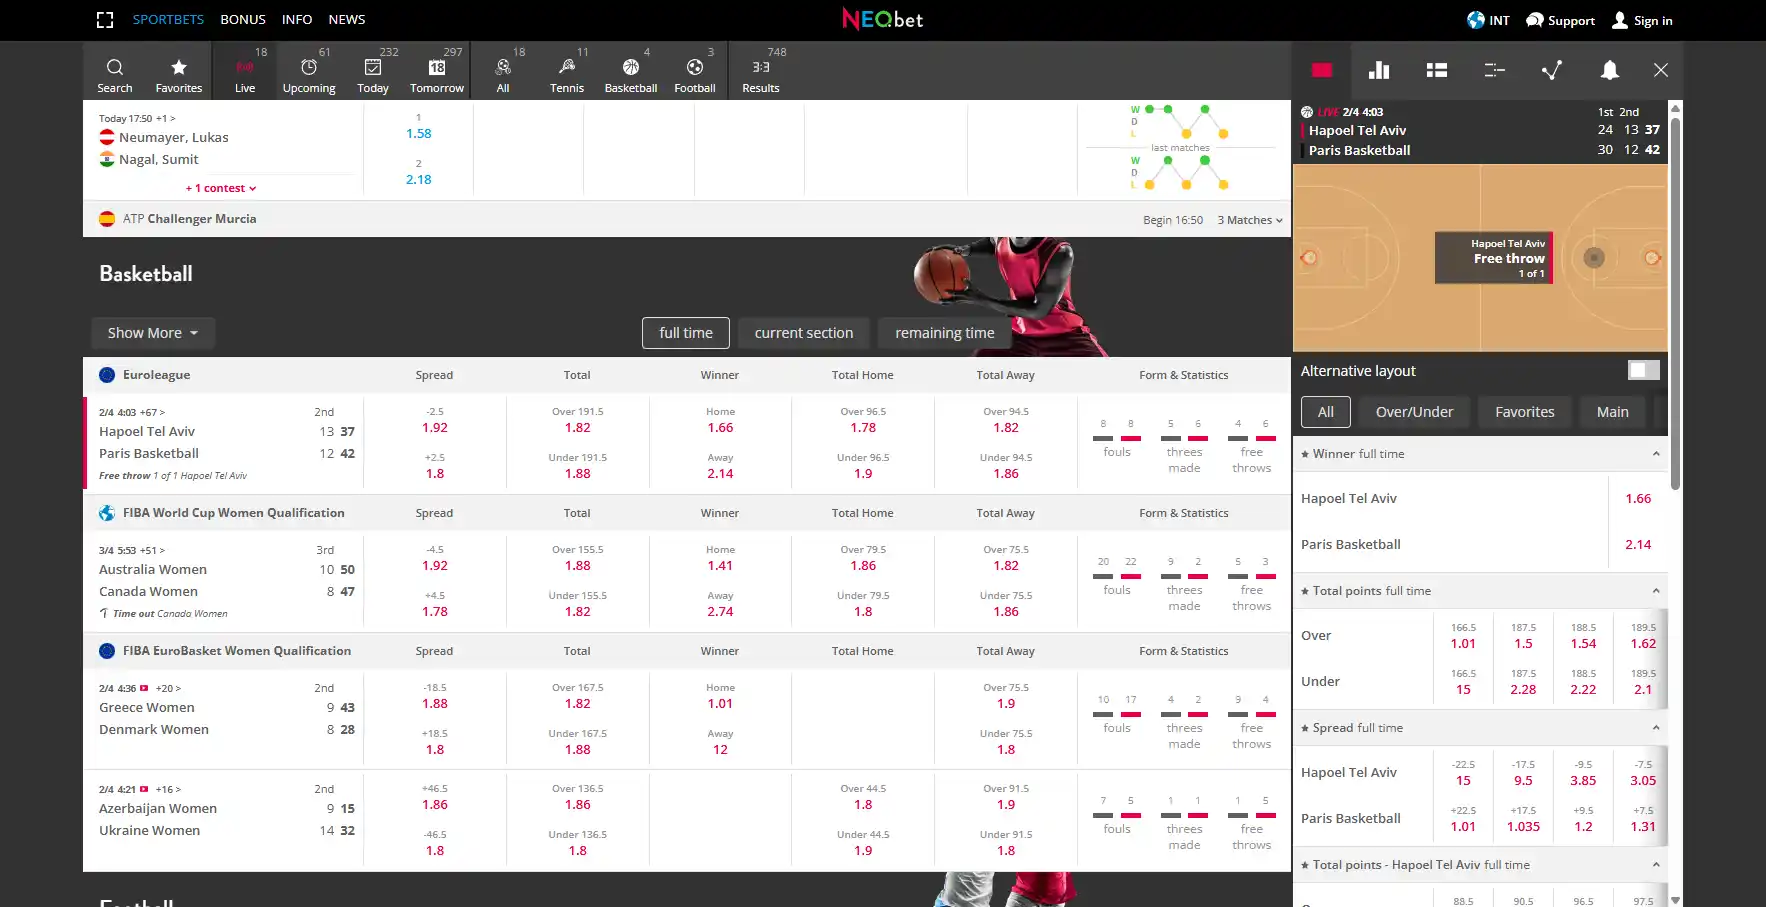Open statistics bar-chart icon in match panel
The width and height of the screenshot is (1766, 907).
(x=1379, y=70)
